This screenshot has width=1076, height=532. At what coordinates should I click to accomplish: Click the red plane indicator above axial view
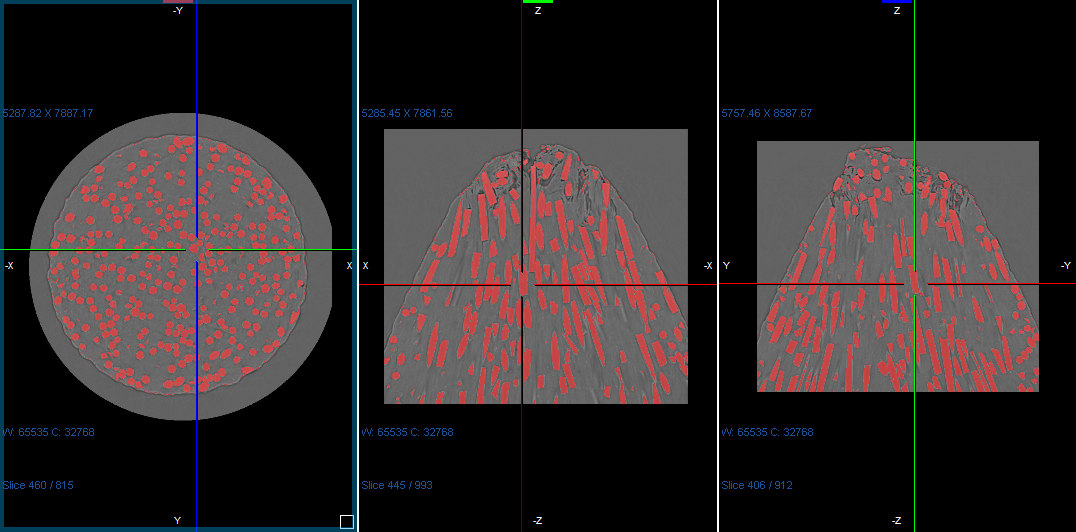[178, 2]
